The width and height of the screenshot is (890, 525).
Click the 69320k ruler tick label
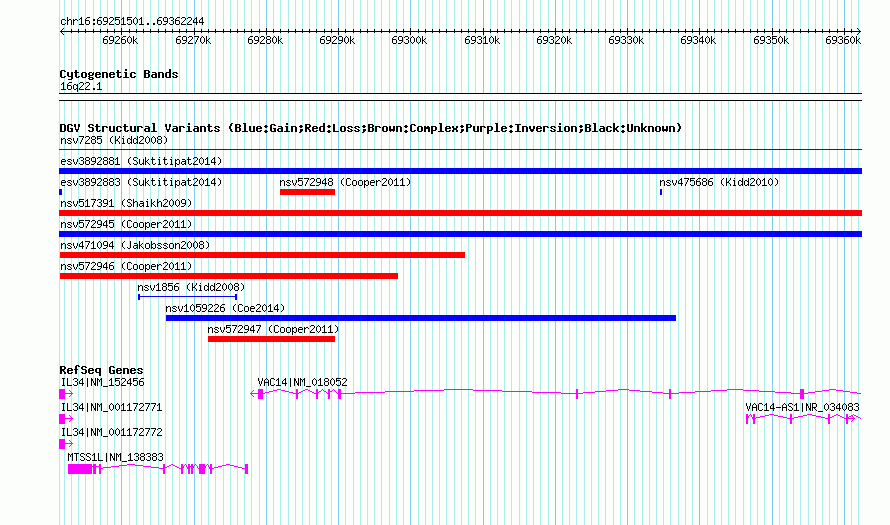pos(554,41)
